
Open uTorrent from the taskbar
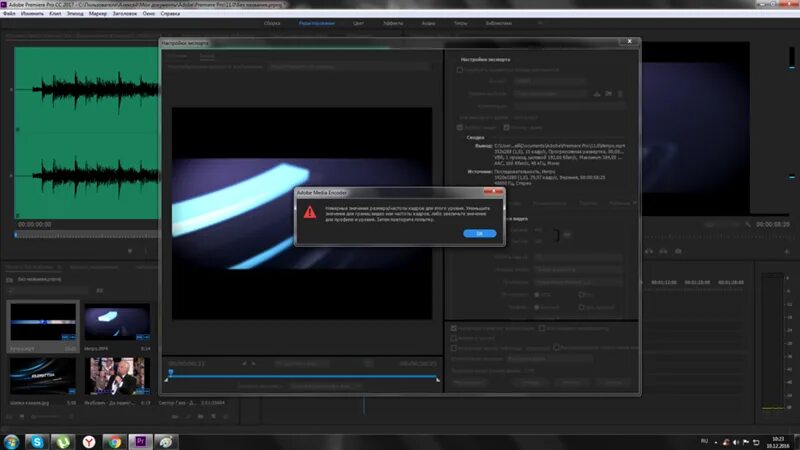[x=63, y=442]
